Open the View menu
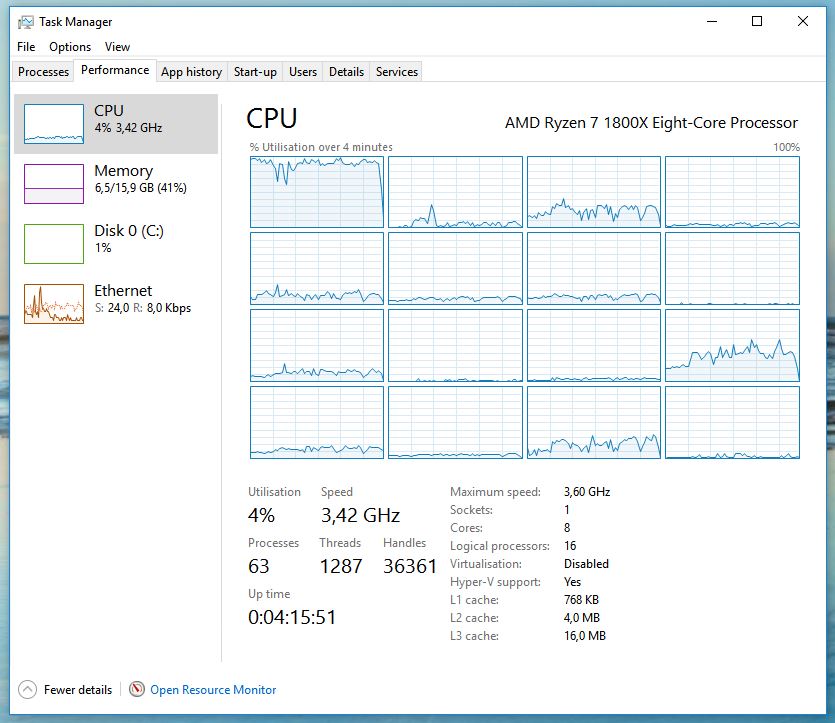Image resolution: width=835 pixels, height=723 pixels. pos(117,47)
